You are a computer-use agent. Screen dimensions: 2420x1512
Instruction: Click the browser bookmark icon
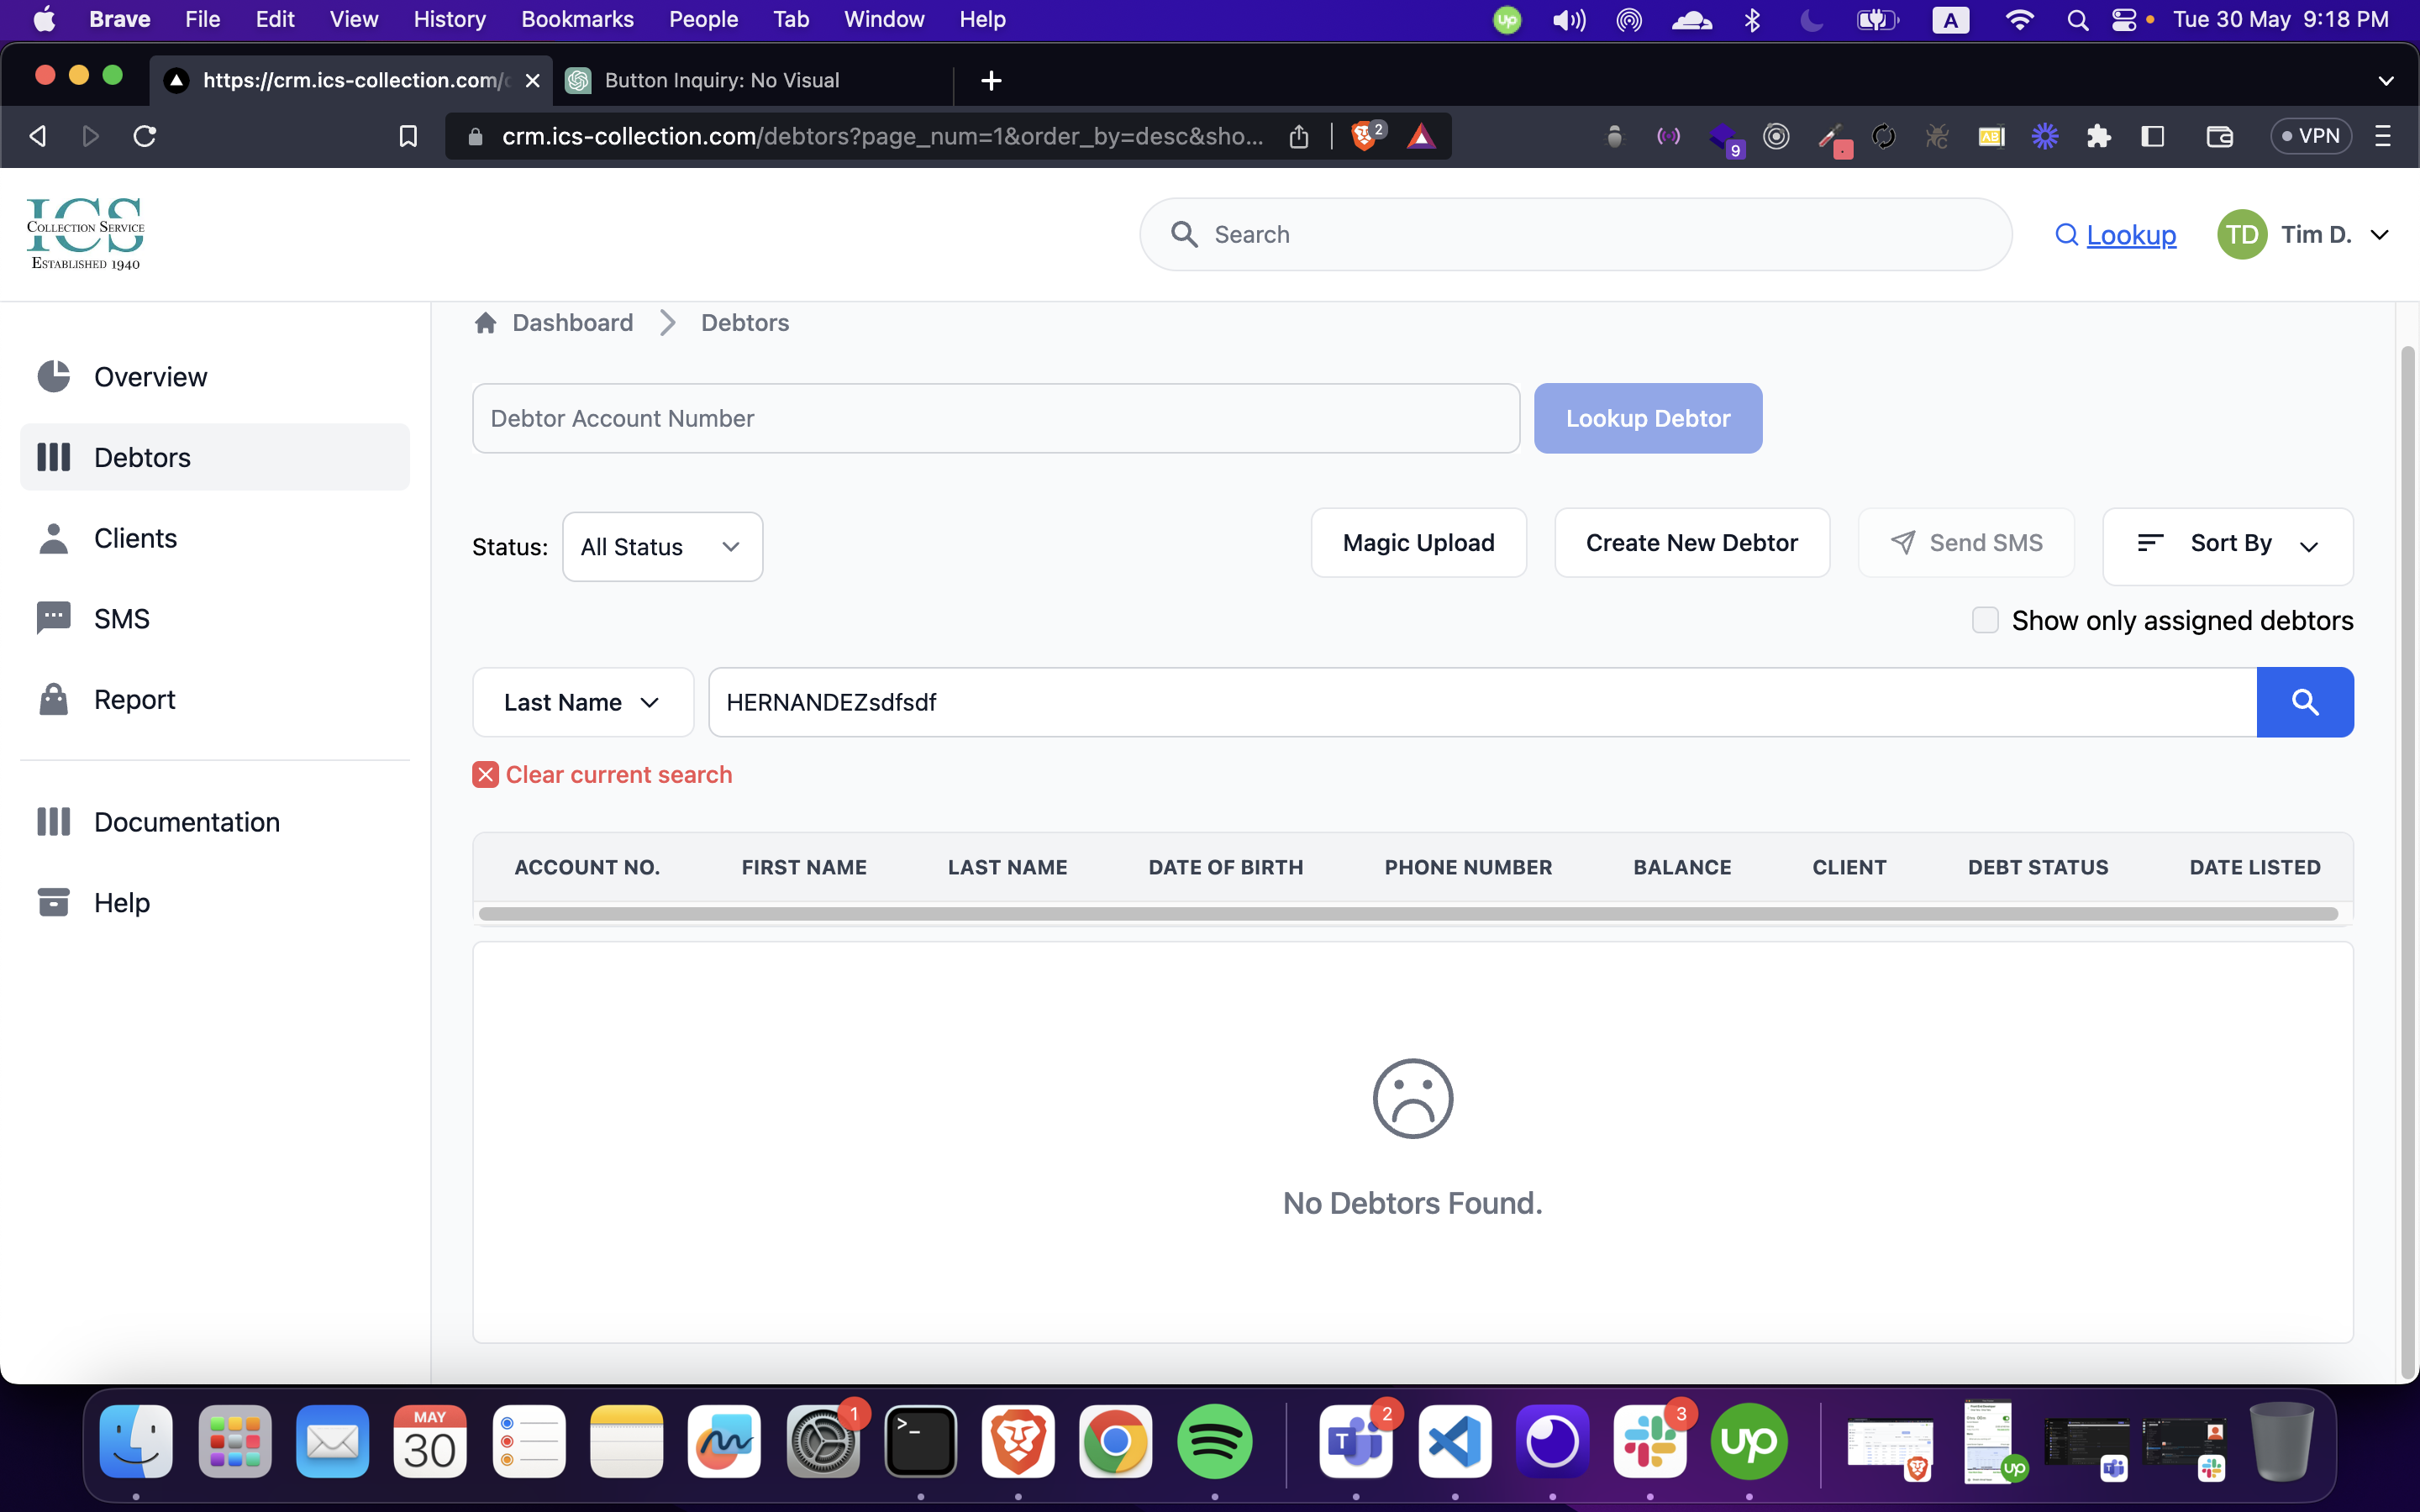(x=408, y=136)
